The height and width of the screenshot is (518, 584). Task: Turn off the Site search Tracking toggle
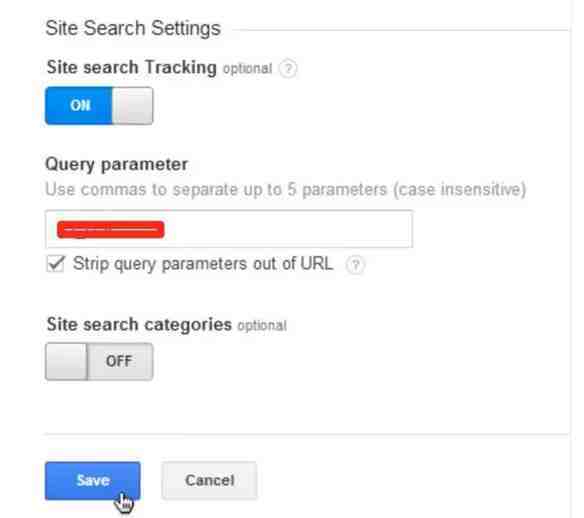pos(99,105)
